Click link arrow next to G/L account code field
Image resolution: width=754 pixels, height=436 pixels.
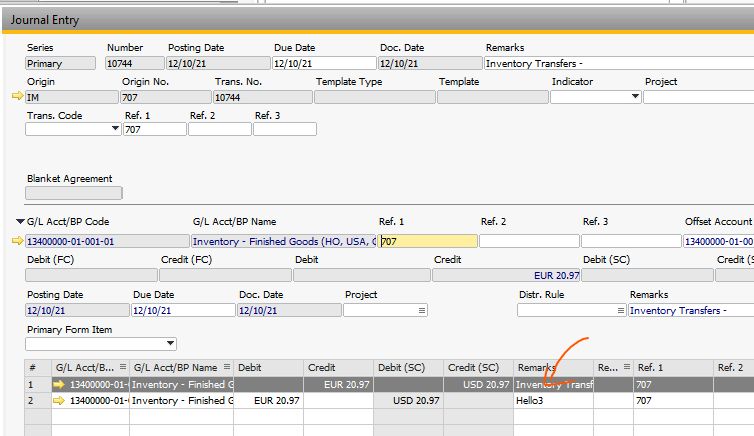(16, 241)
